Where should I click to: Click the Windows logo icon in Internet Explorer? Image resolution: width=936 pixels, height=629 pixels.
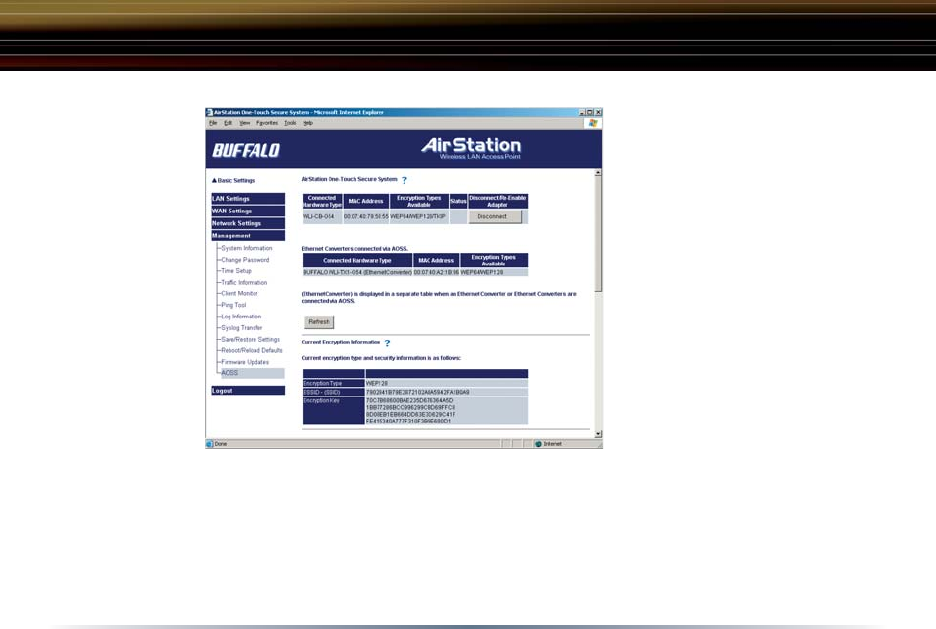coord(593,123)
